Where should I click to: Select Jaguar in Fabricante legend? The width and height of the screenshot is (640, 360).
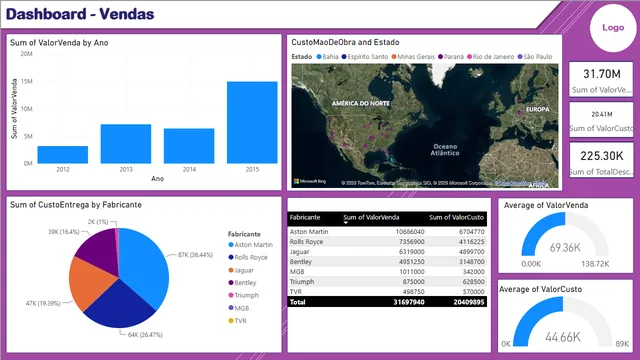[241, 270]
